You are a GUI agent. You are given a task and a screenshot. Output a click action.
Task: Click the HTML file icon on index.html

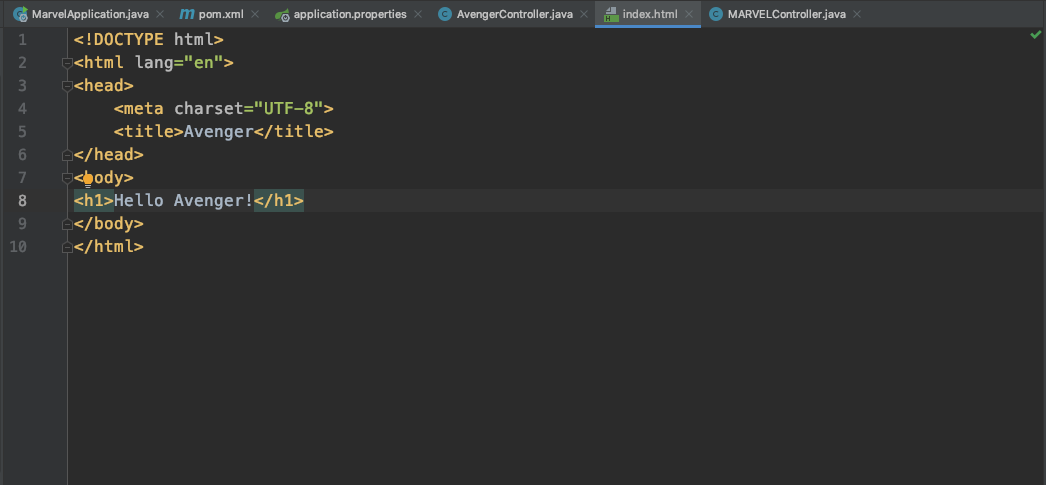pyautogui.click(x=610, y=14)
